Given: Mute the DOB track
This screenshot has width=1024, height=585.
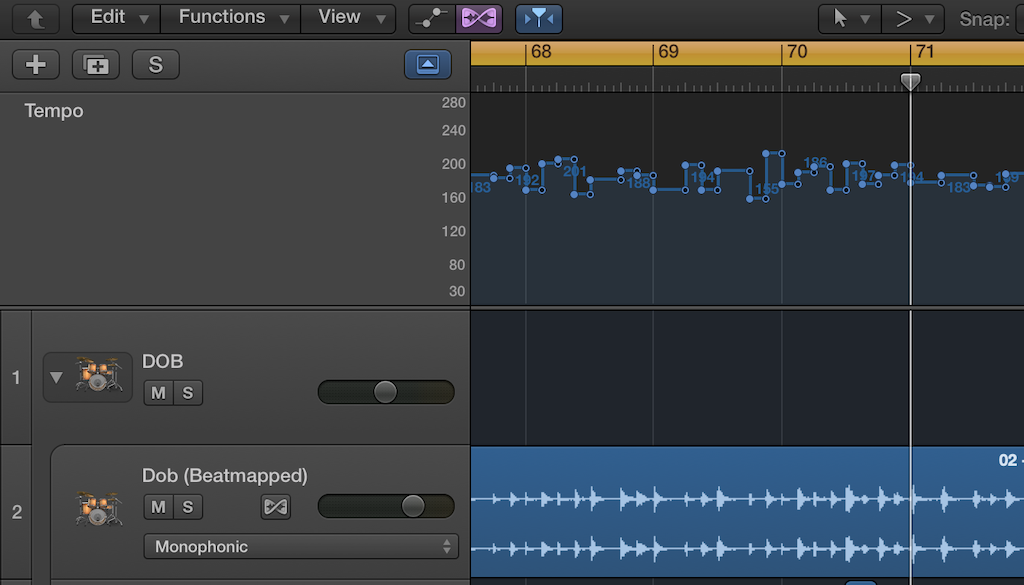Looking at the screenshot, I should (158, 393).
